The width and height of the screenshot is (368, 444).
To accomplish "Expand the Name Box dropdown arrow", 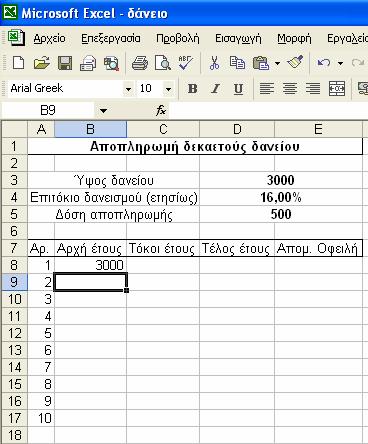I will pyautogui.click(x=103, y=110).
